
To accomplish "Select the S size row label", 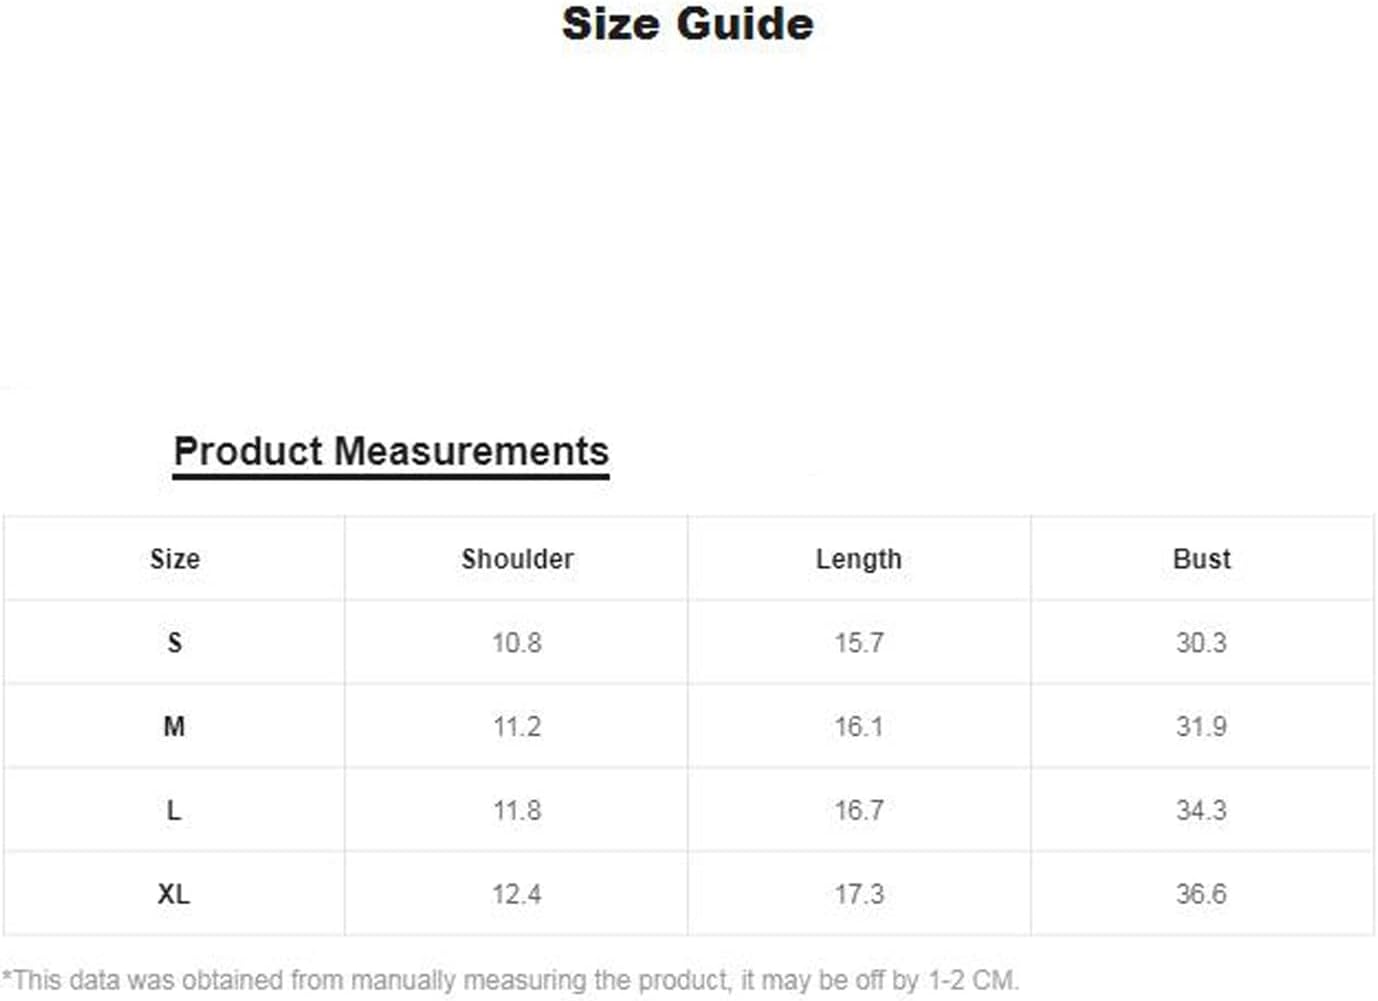I will (175, 643).
